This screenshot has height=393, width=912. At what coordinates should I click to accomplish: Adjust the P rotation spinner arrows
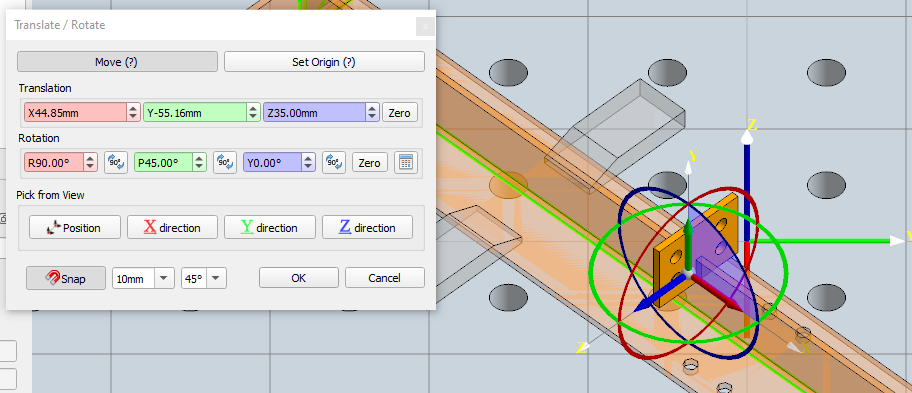pyautogui.click(x=200, y=163)
